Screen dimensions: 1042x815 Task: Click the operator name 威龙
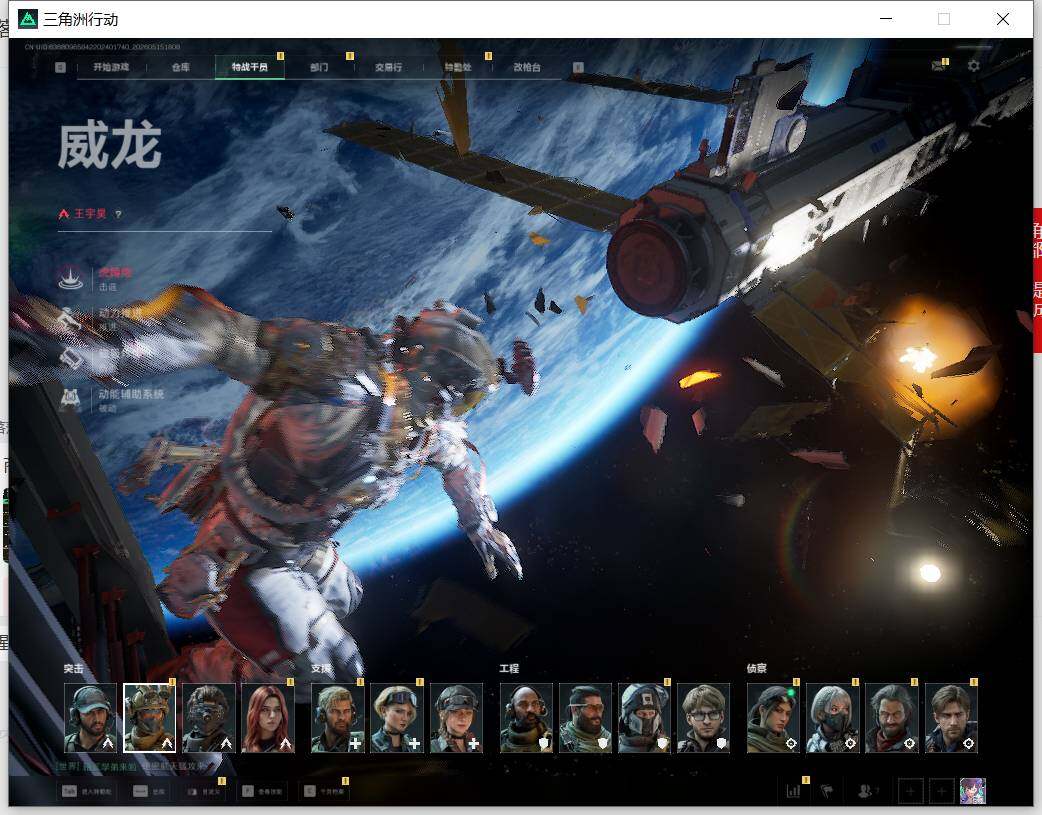click(x=110, y=145)
